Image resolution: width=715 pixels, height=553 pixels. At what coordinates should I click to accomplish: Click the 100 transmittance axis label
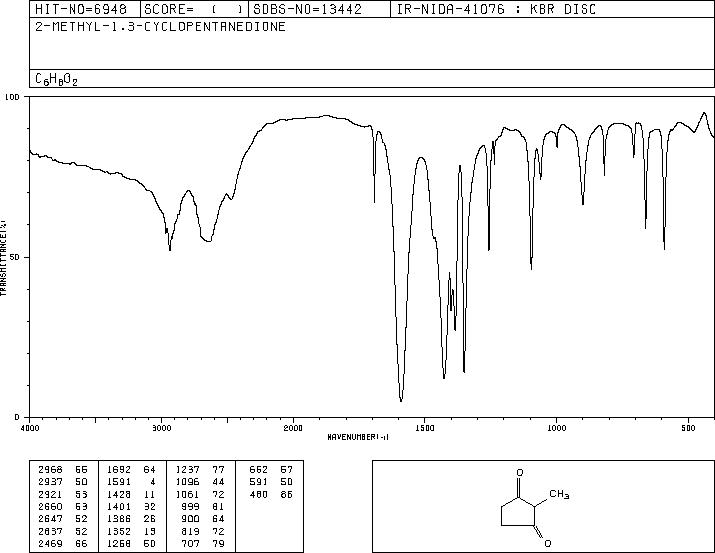click(x=13, y=97)
